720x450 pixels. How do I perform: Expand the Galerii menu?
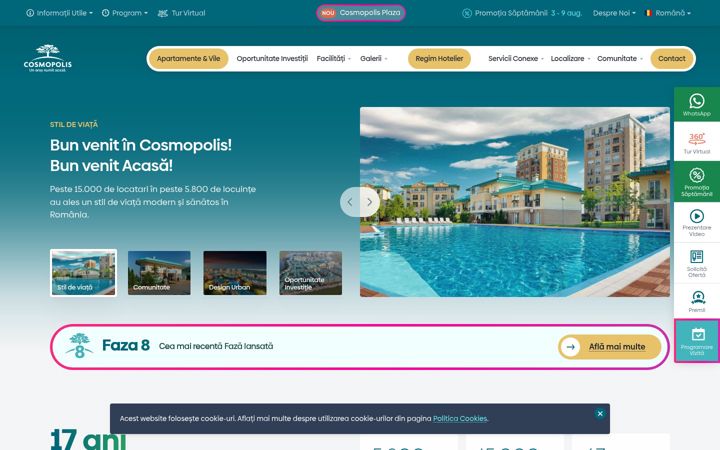click(x=373, y=58)
